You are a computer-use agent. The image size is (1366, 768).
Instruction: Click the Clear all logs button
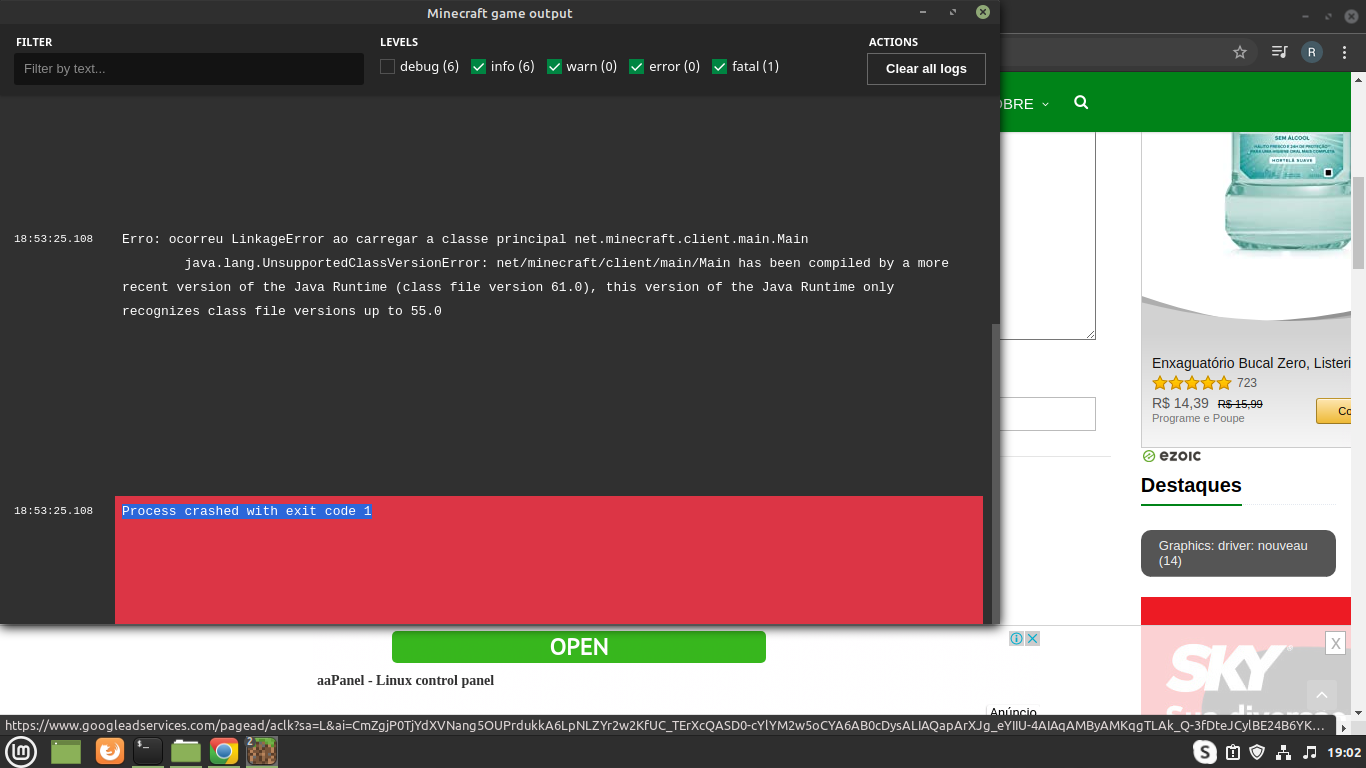(926, 69)
